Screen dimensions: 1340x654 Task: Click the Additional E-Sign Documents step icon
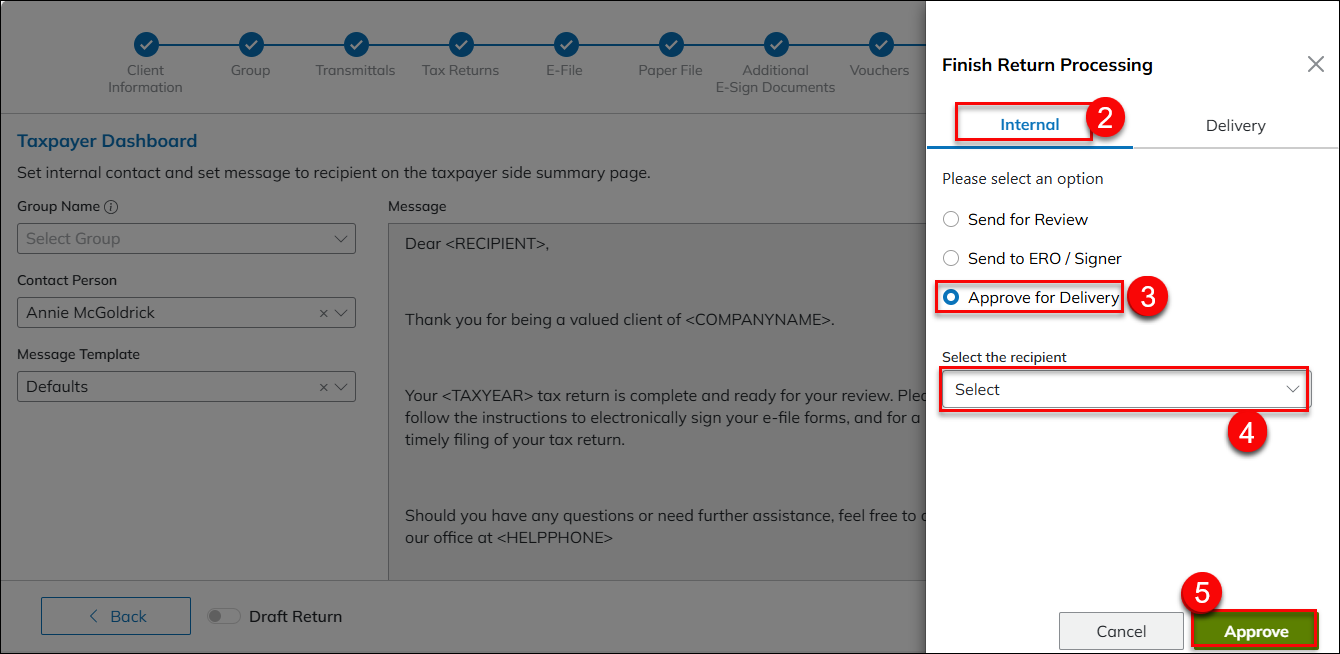[776, 44]
